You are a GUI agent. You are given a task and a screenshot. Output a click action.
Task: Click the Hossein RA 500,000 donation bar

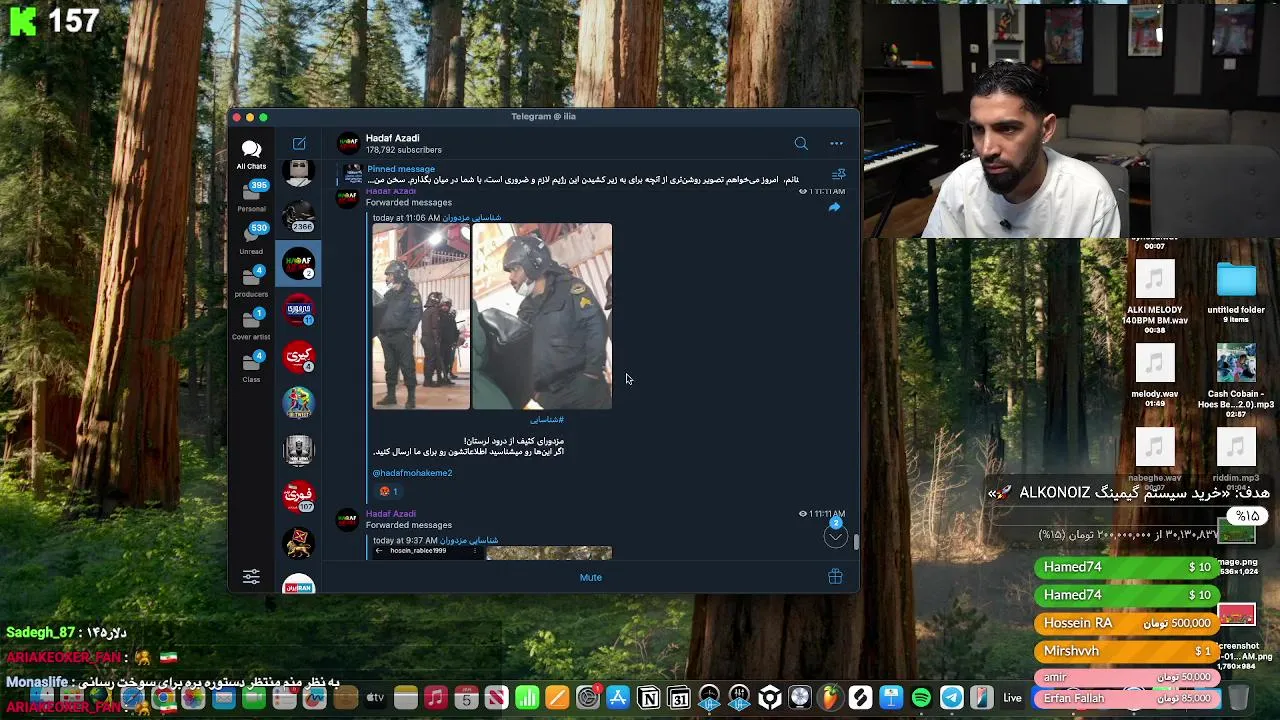1125,623
